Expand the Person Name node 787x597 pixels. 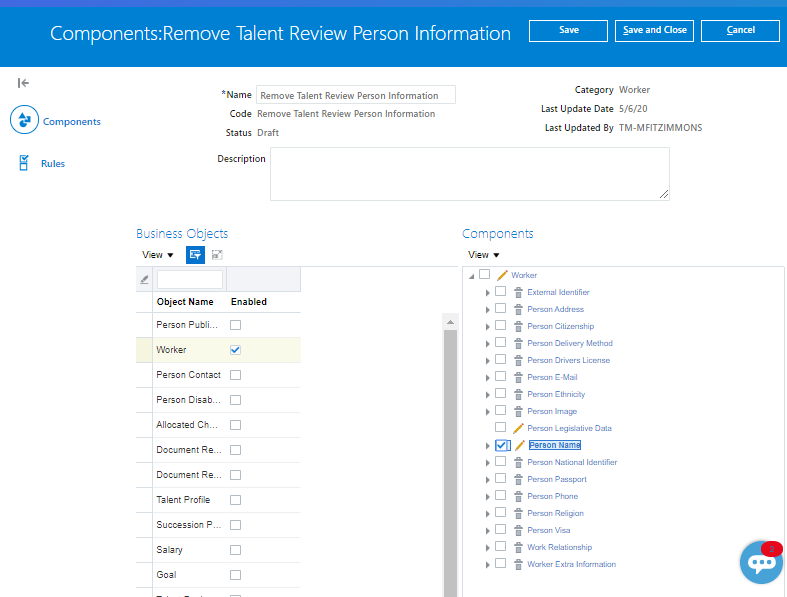487,446
